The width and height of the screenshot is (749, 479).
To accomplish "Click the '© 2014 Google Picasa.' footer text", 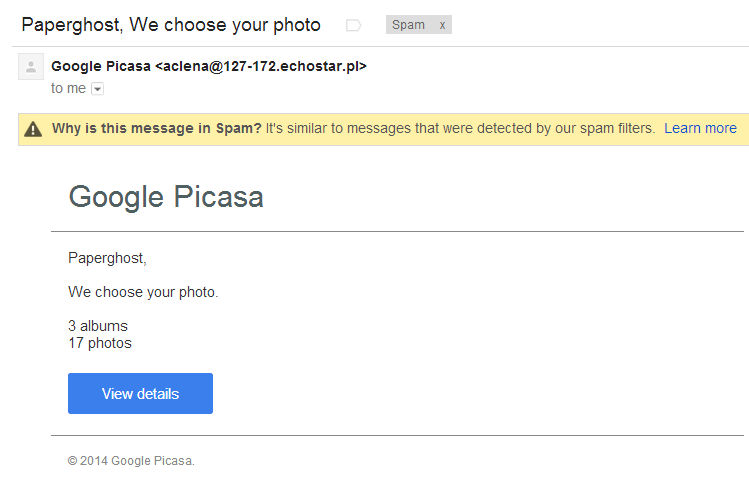I will click(131, 461).
